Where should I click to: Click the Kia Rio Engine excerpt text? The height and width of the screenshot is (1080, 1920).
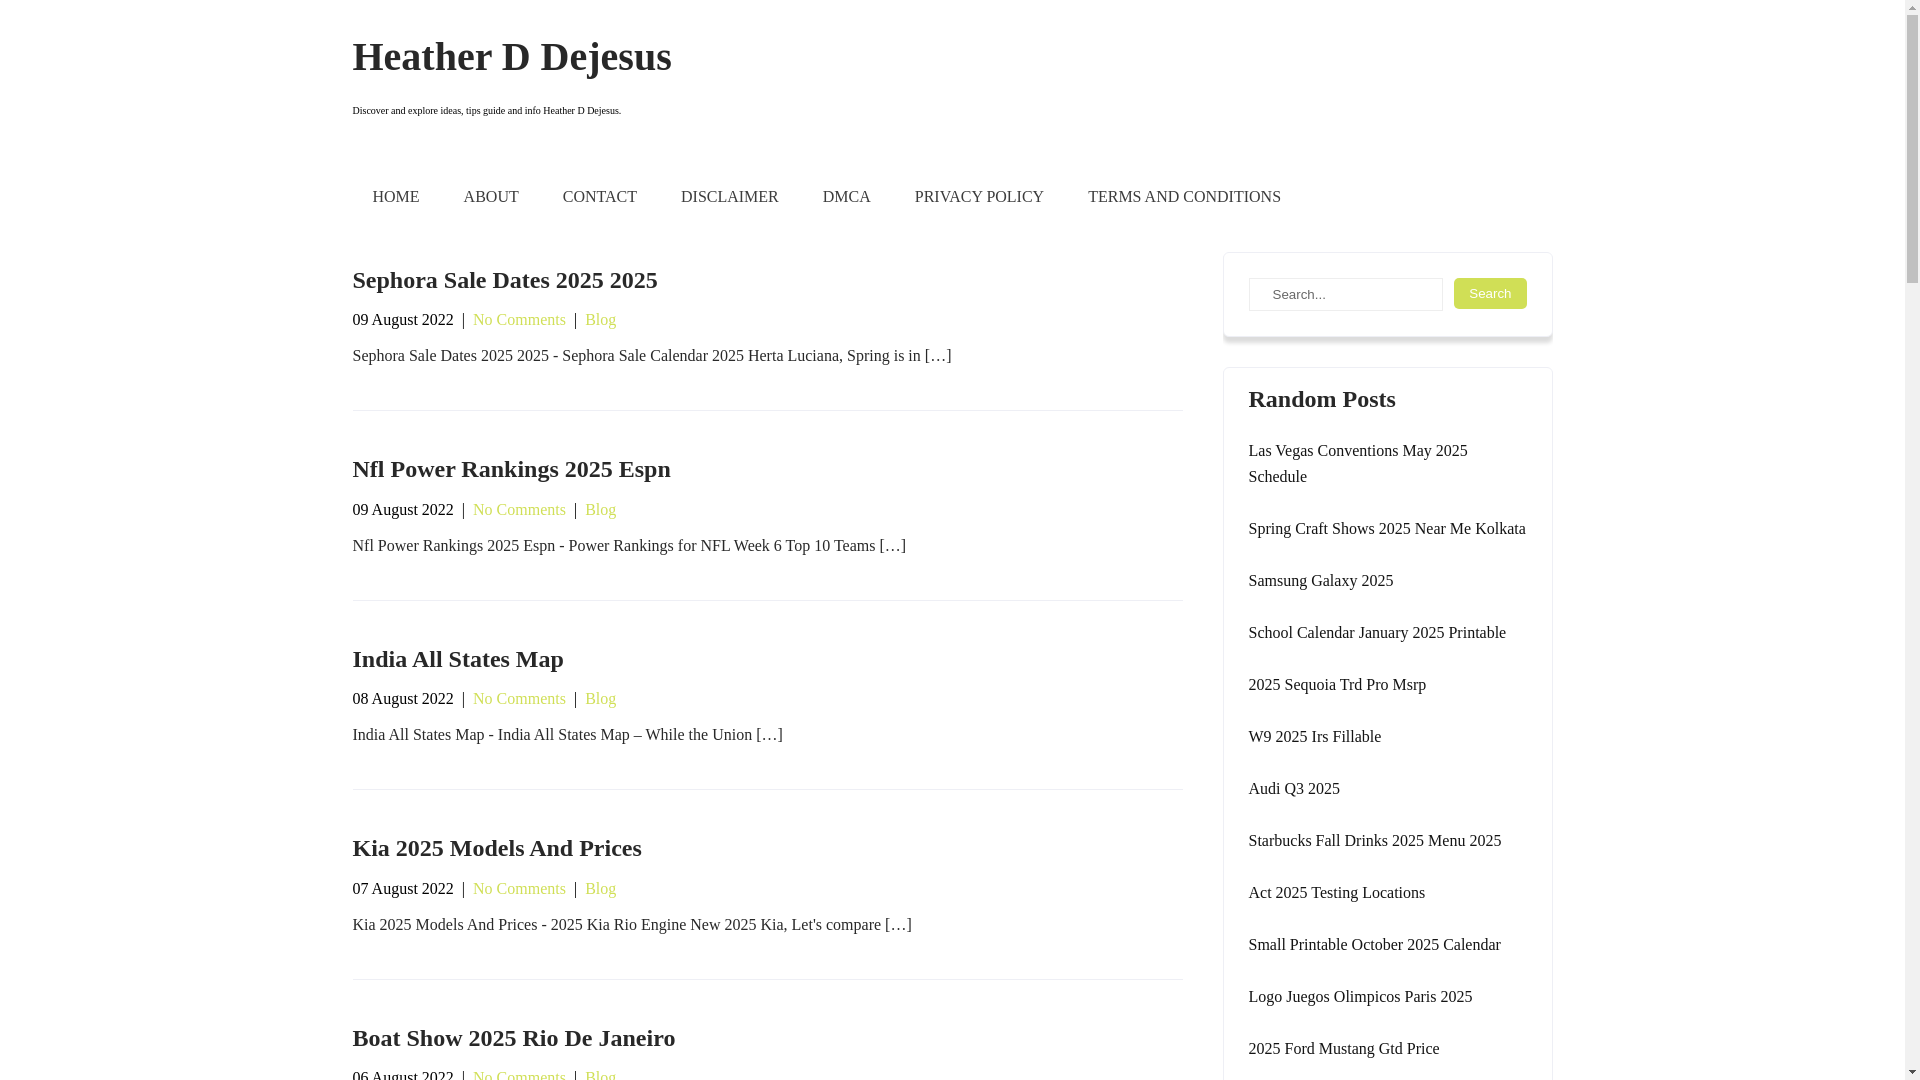point(631,925)
